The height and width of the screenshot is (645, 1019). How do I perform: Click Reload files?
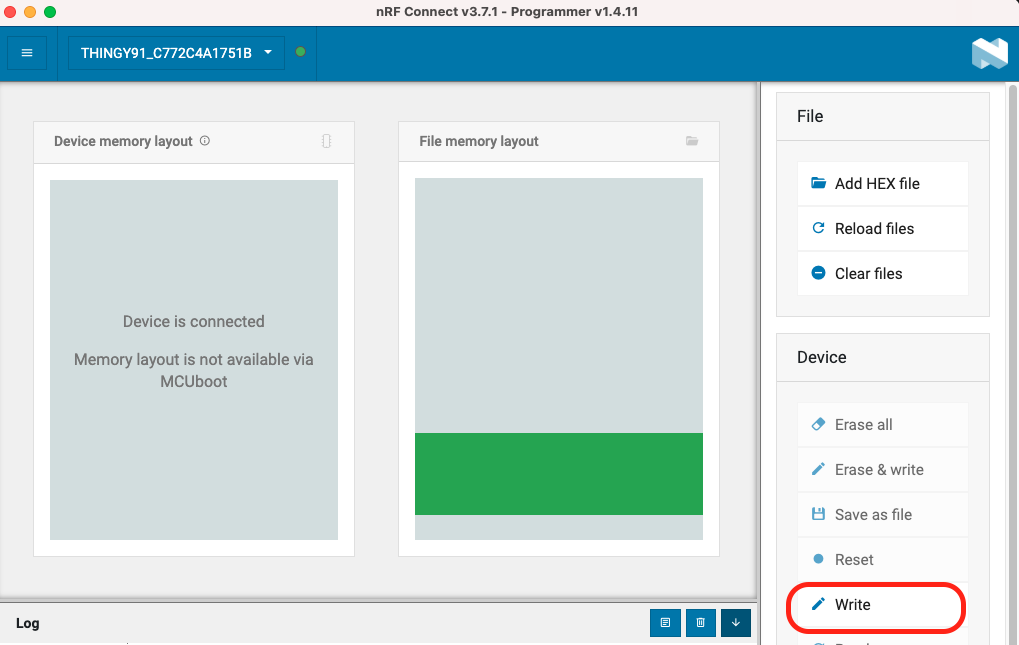(883, 229)
